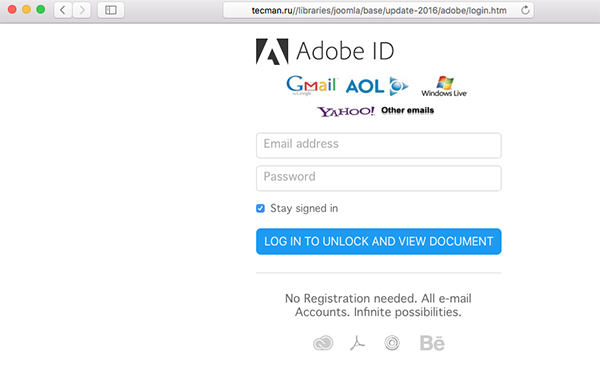Focus the Password field
Image resolution: width=600 pixels, height=376 pixels.
(x=378, y=178)
